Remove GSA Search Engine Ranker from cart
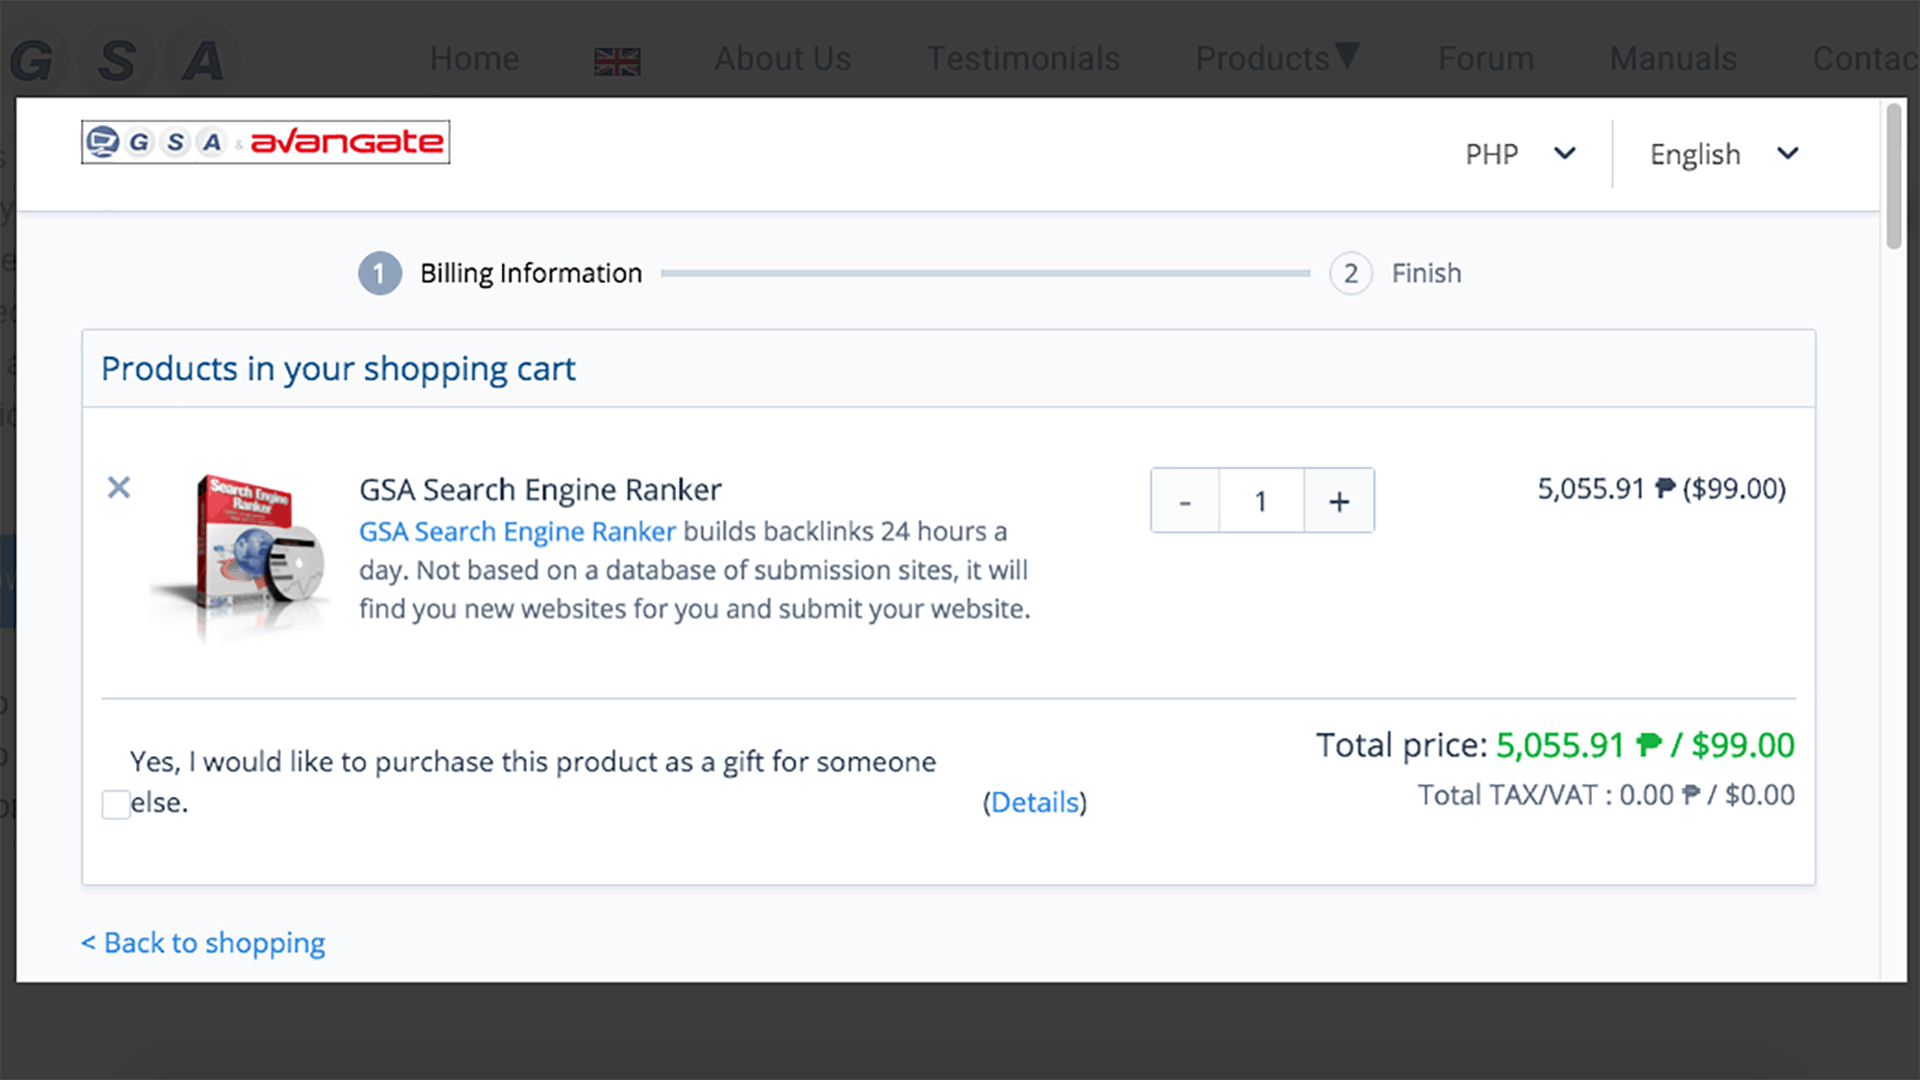Image resolution: width=1920 pixels, height=1080 pixels. pyautogui.click(x=119, y=488)
